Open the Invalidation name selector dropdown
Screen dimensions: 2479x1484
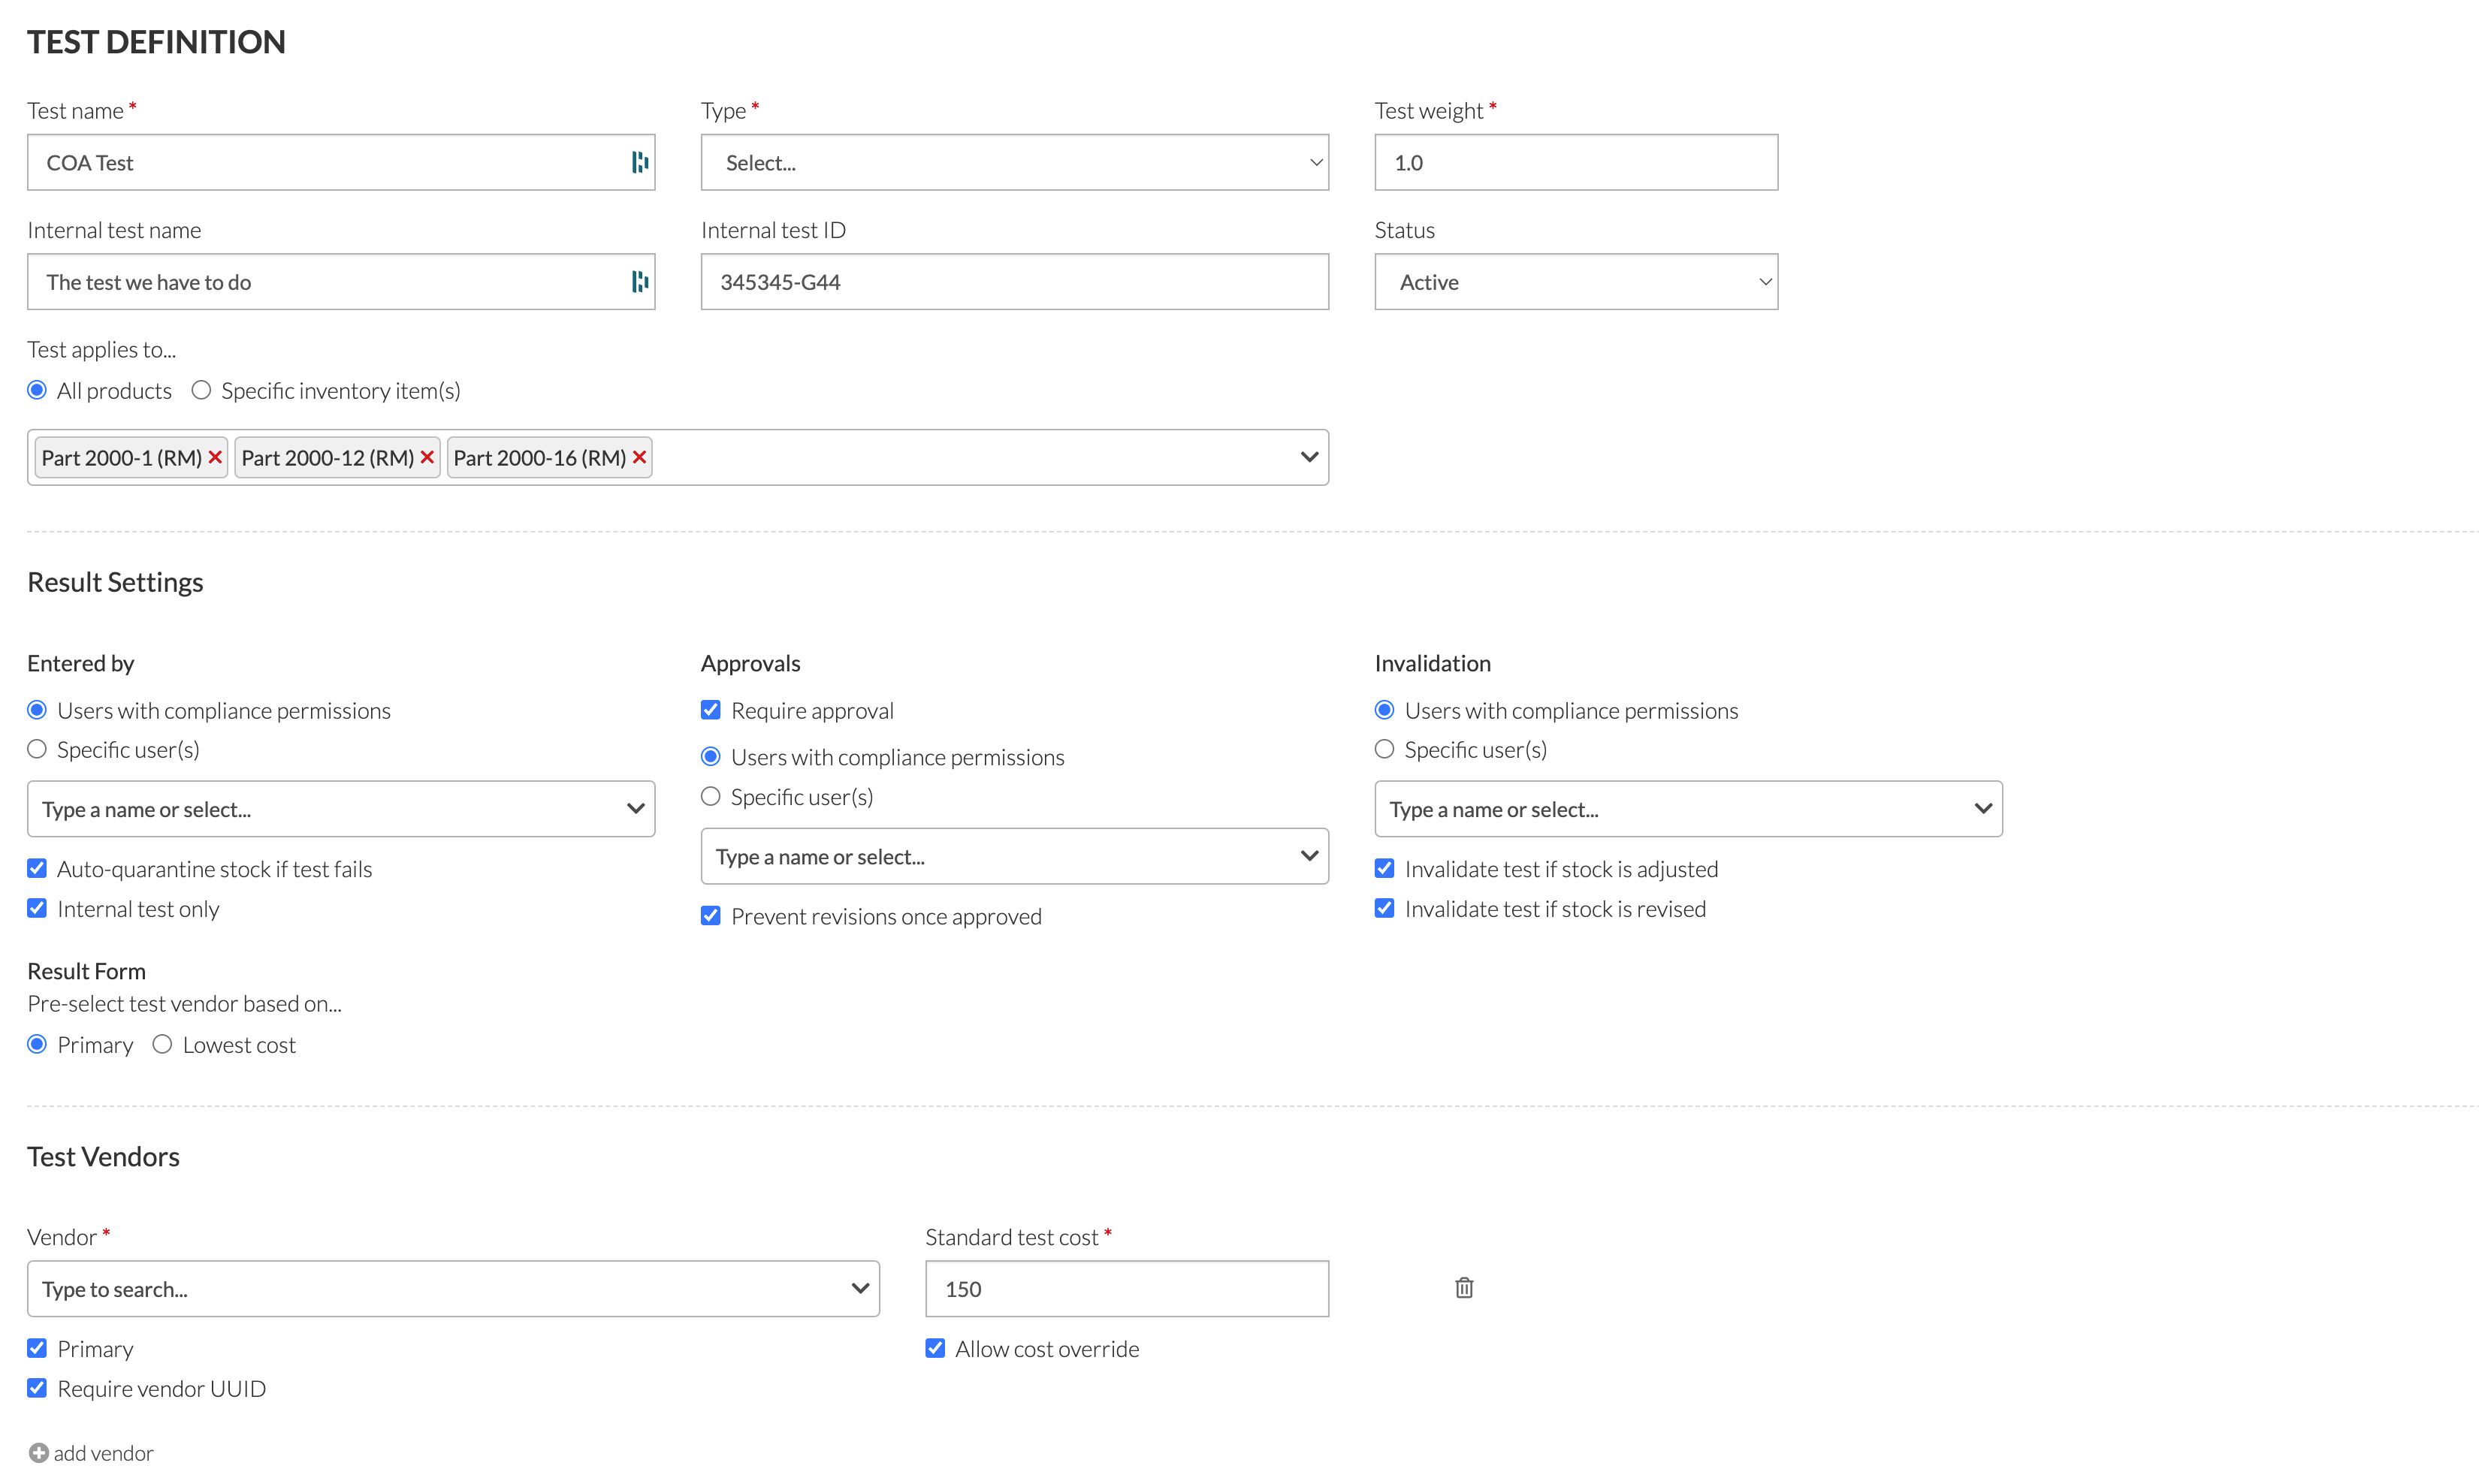click(x=1687, y=808)
